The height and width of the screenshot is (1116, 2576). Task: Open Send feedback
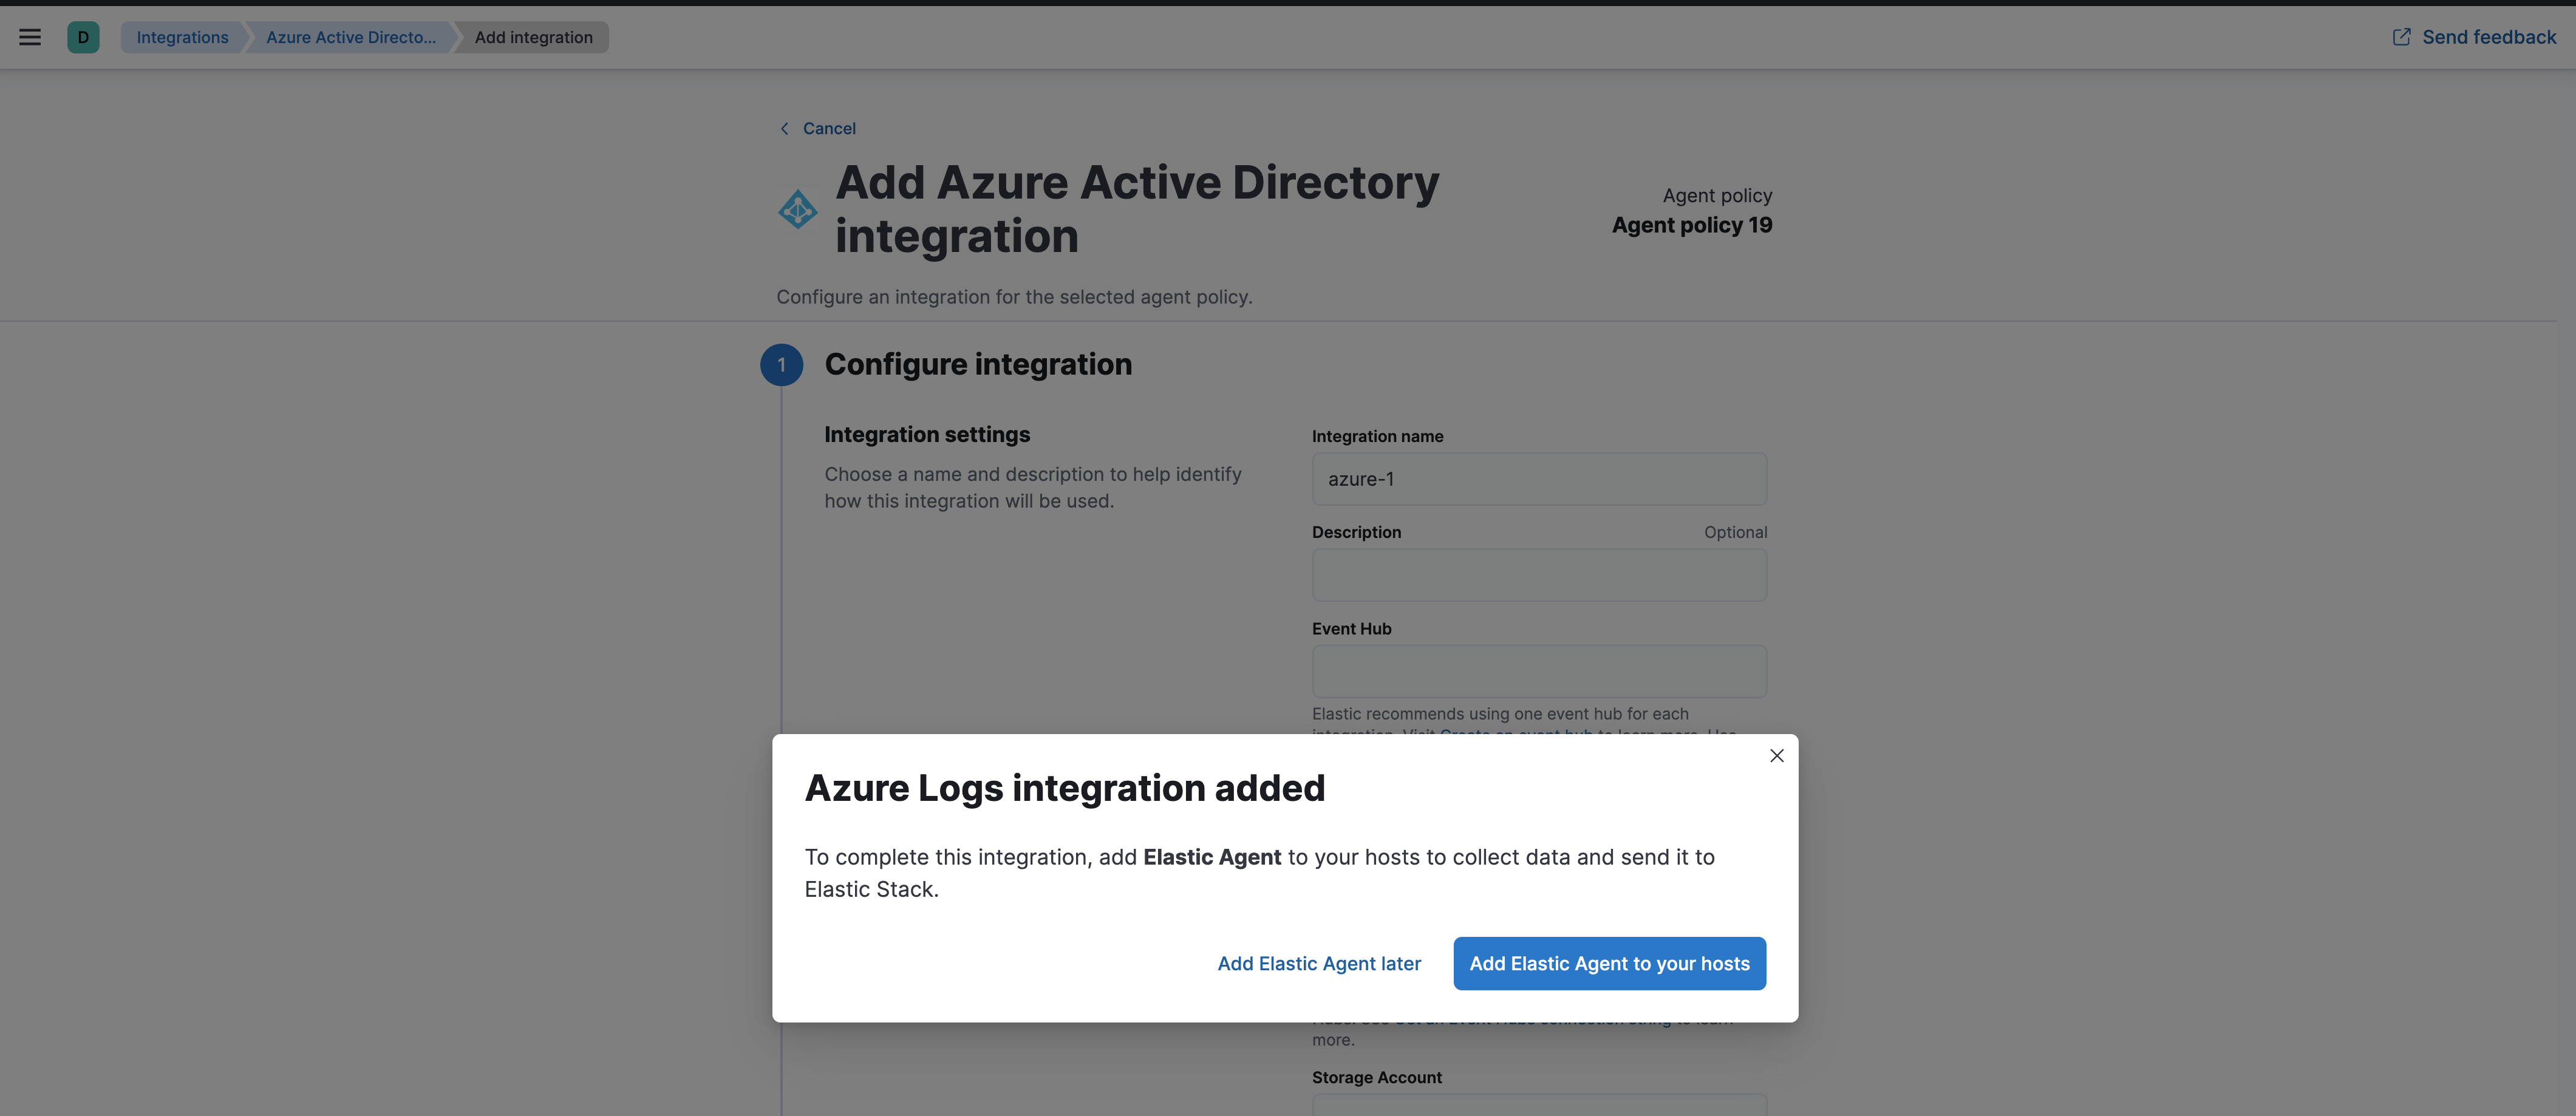tap(2488, 36)
